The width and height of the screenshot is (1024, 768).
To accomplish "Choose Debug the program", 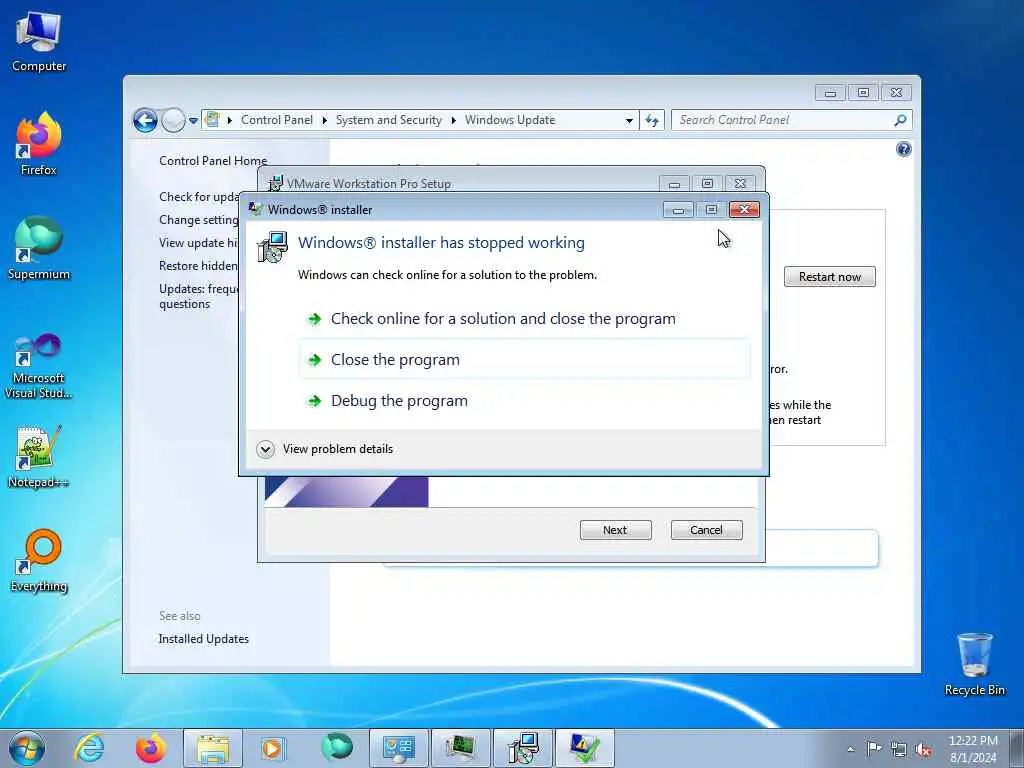I will click(524, 400).
